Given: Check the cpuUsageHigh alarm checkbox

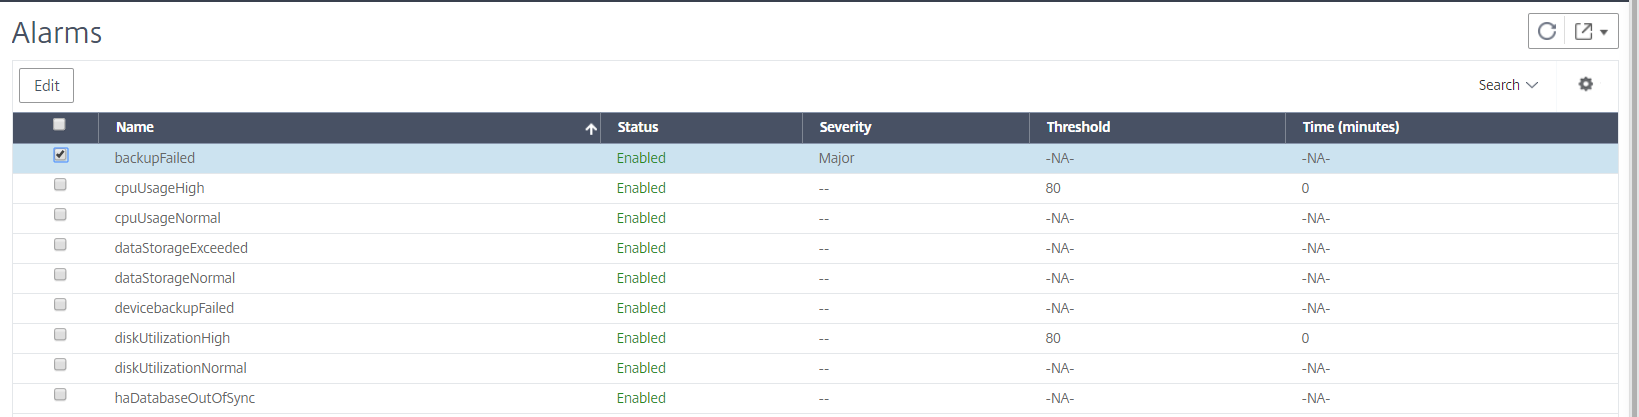Looking at the screenshot, I should pos(60,185).
